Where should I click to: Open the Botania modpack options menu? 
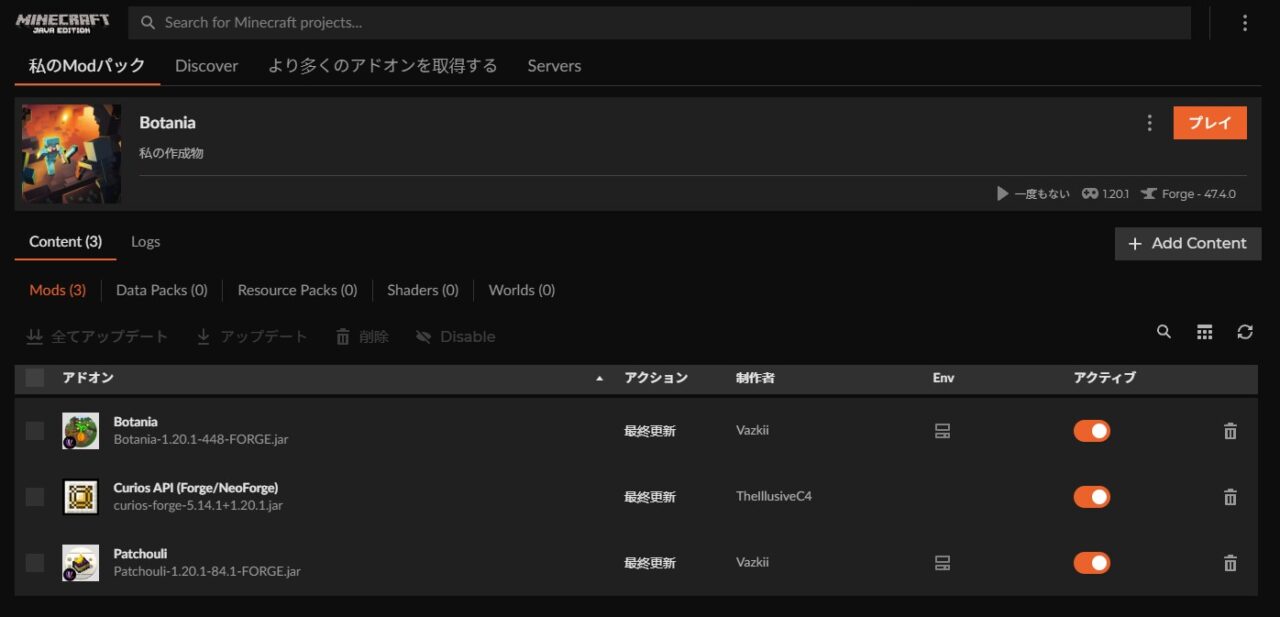pos(1149,123)
